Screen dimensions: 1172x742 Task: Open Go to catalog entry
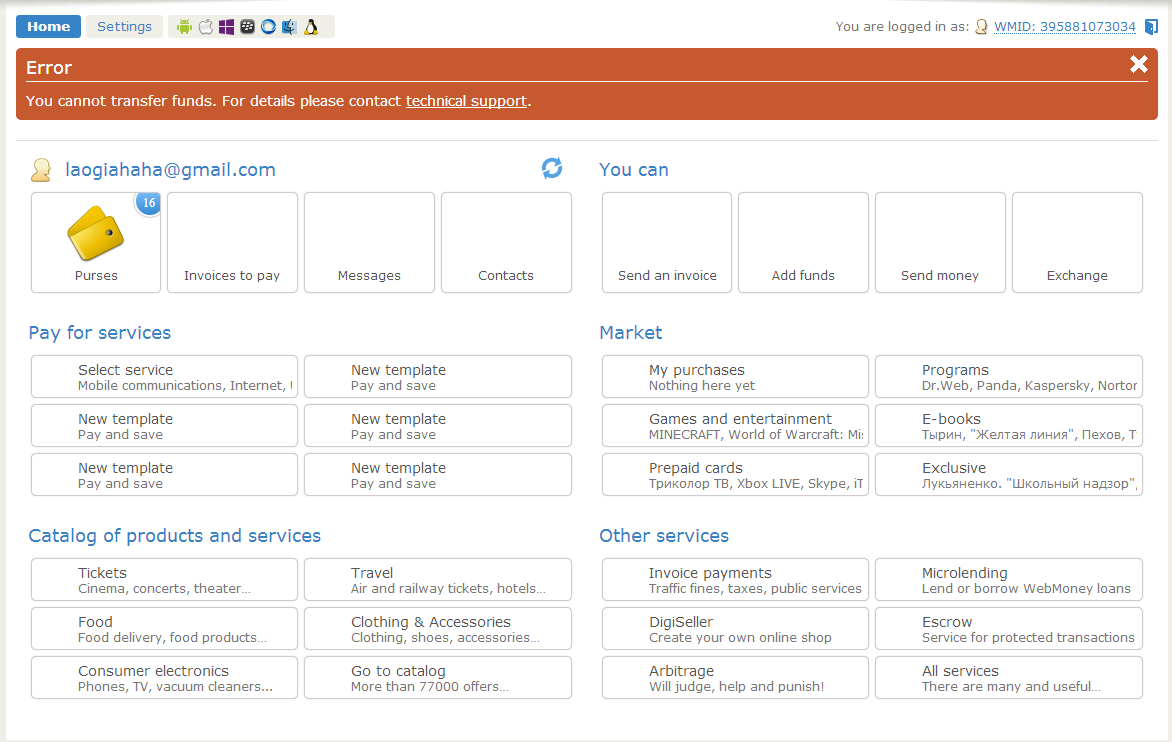click(437, 678)
